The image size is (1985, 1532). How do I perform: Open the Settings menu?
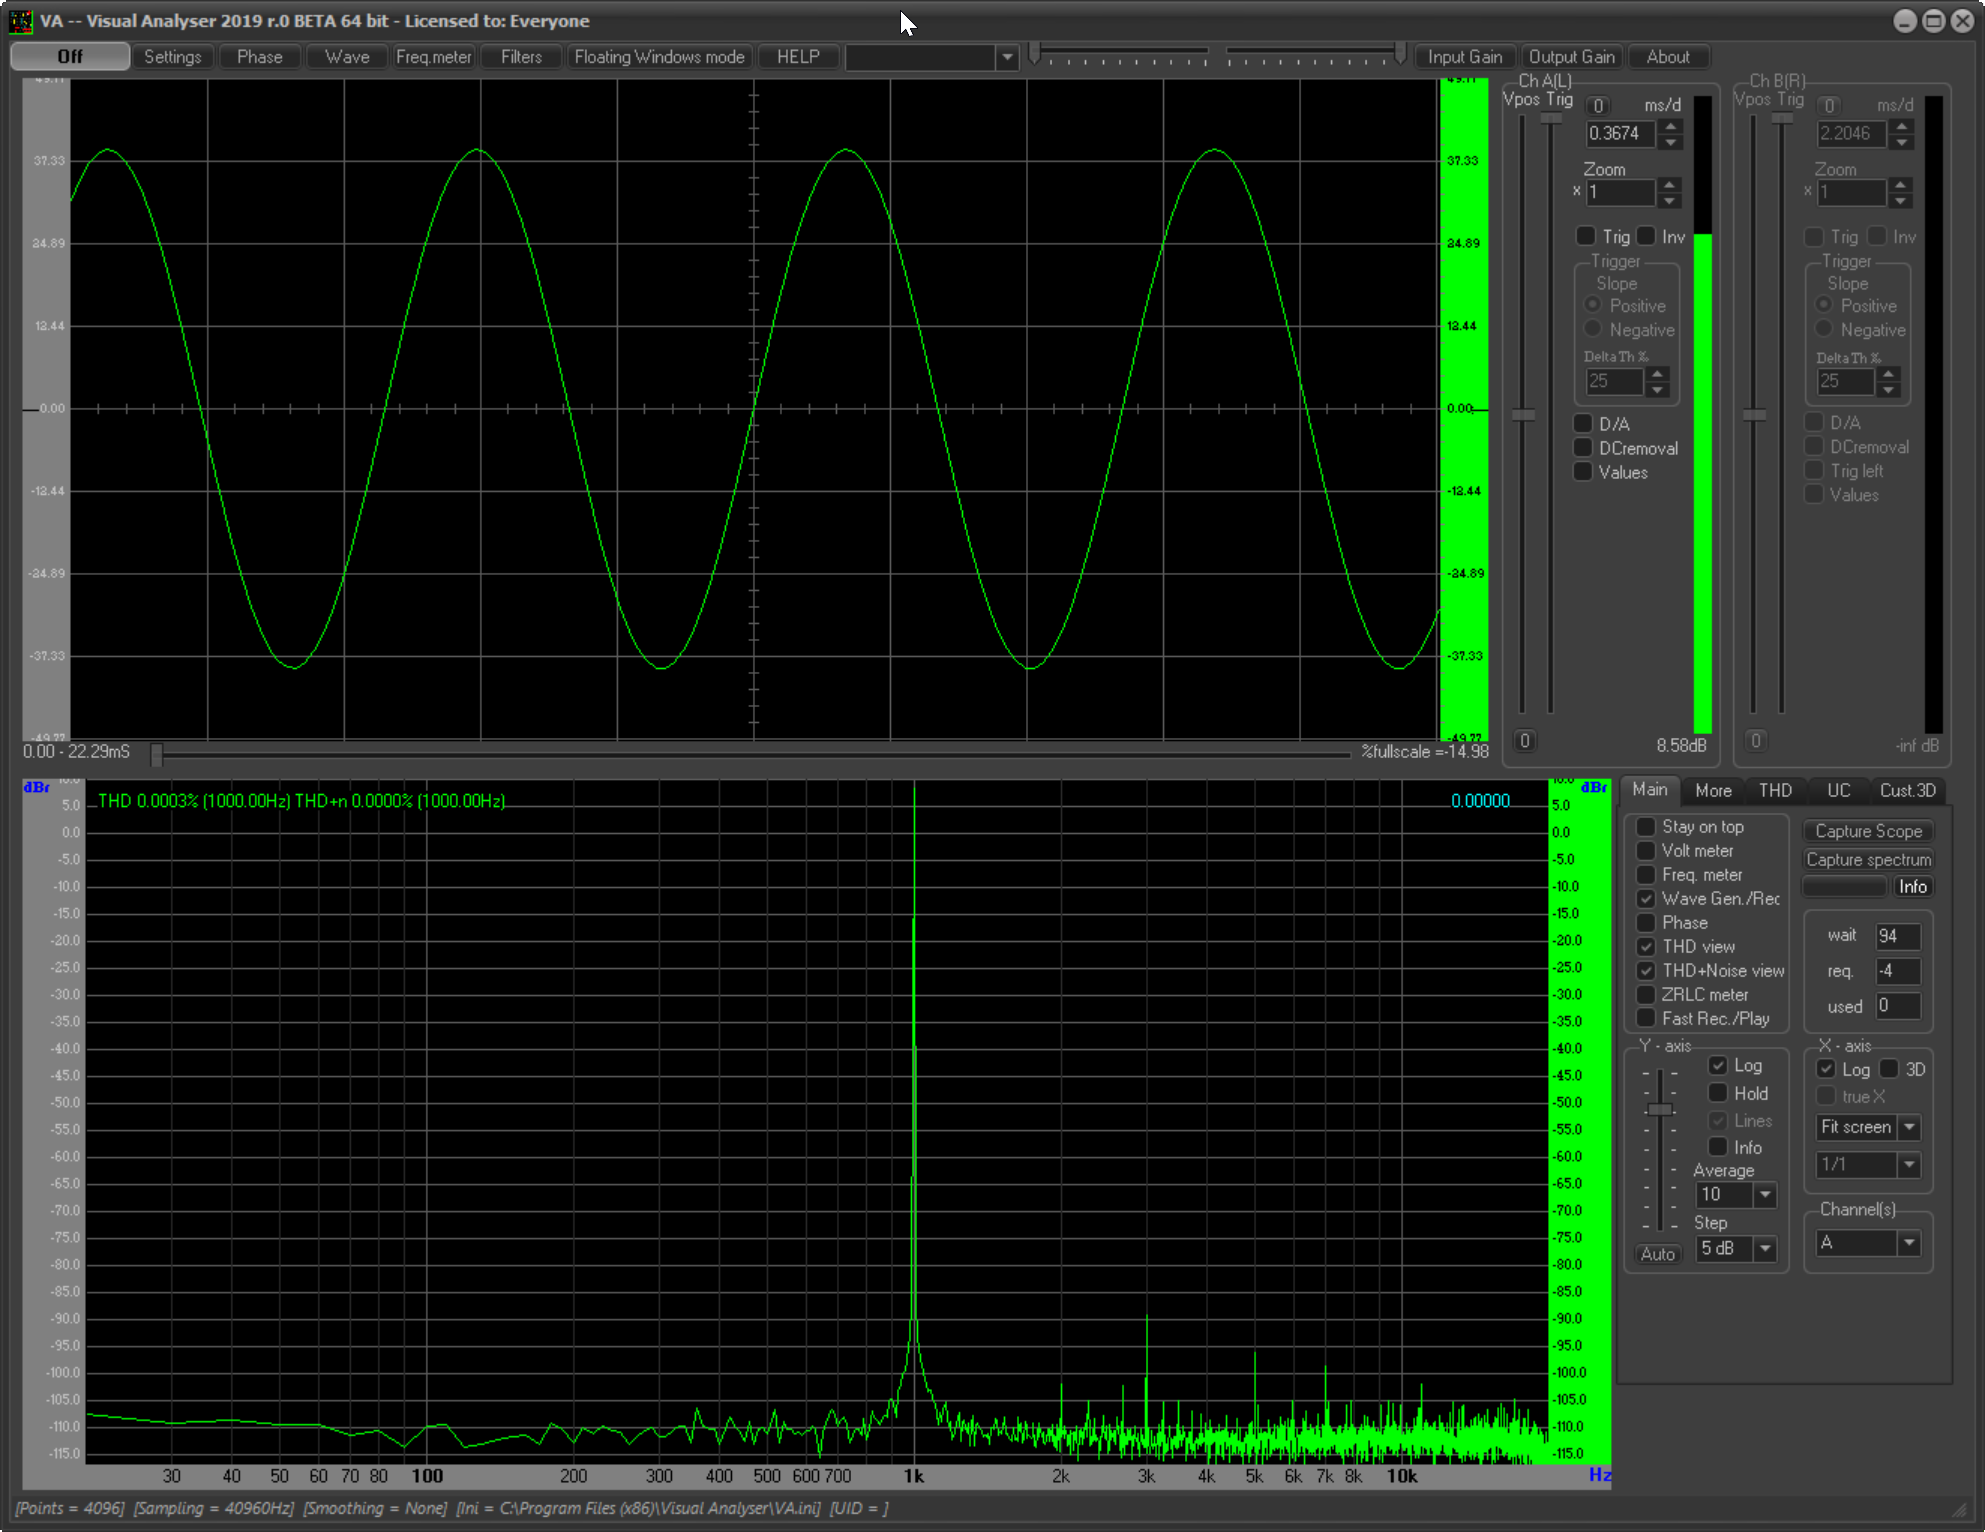(172, 57)
